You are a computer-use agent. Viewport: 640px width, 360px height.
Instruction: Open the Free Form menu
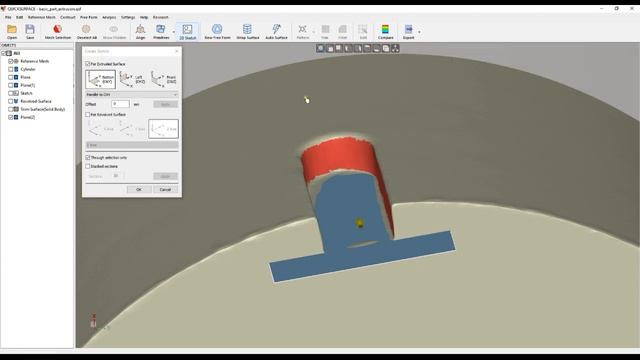pyautogui.click(x=89, y=18)
